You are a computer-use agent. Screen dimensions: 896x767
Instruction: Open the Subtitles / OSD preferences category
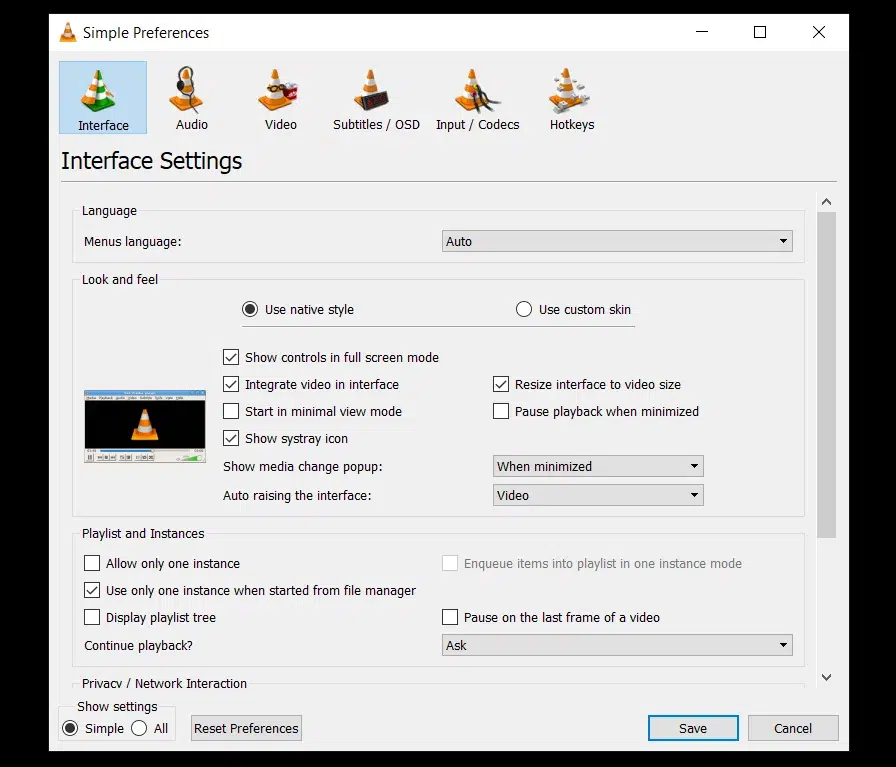tap(376, 98)
